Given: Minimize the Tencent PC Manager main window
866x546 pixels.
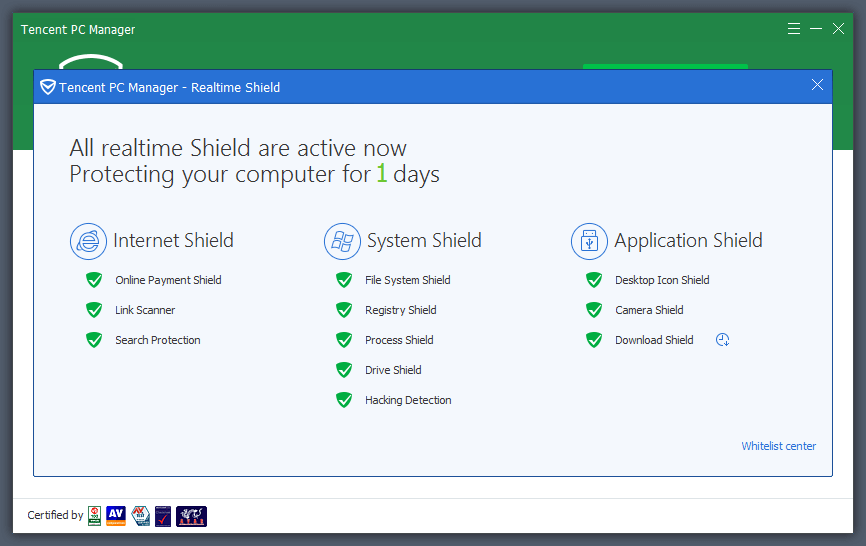Looking at the screenshot, I should 816,29.
